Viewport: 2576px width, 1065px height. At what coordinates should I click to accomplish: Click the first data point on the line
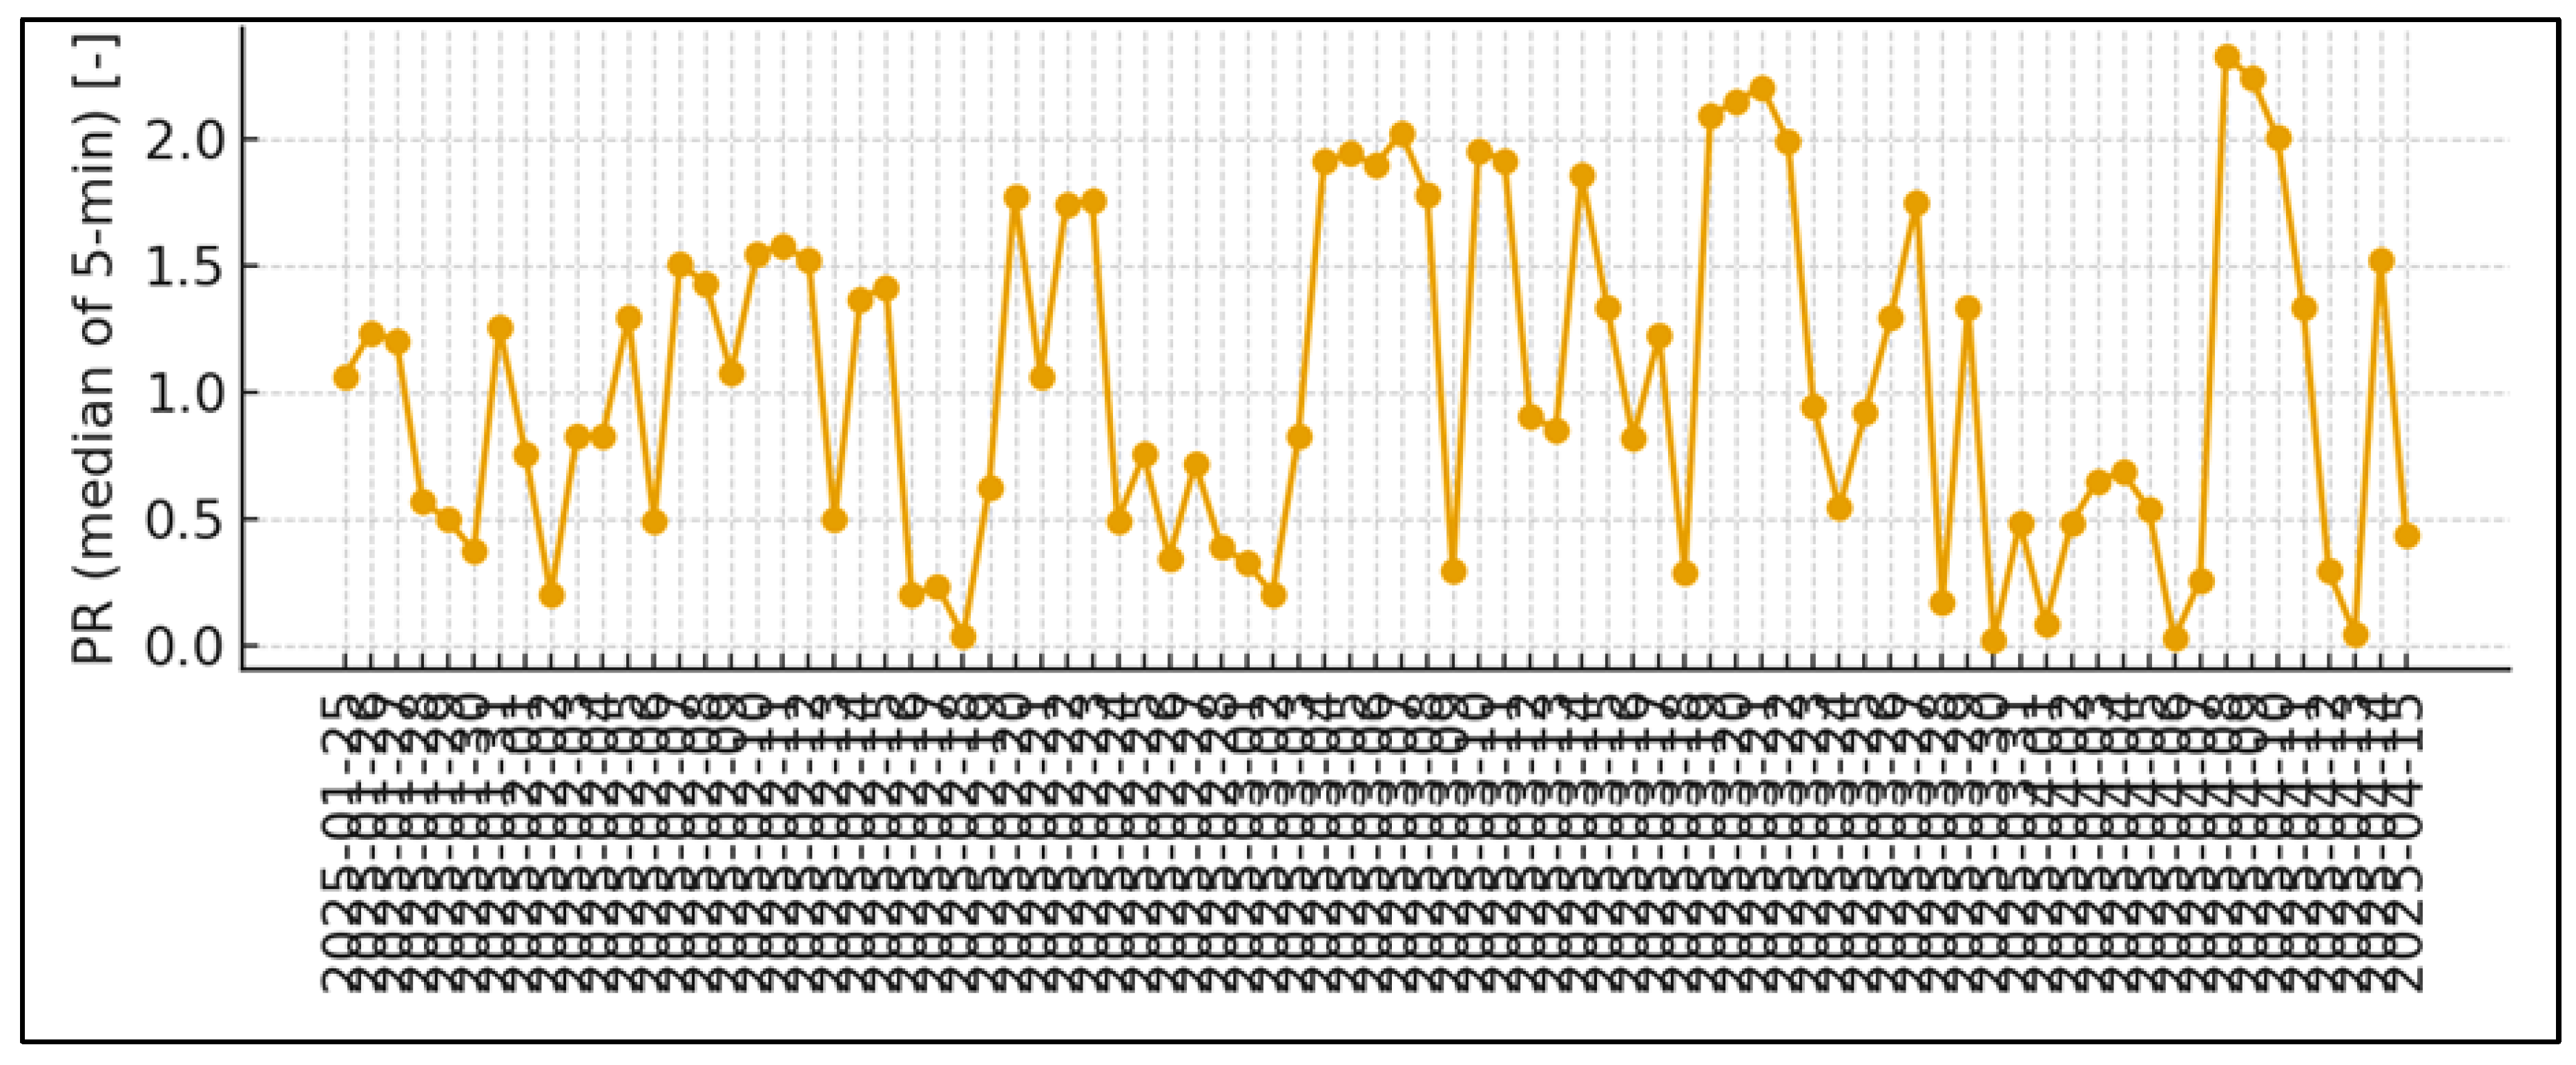[x=346, y=377]
